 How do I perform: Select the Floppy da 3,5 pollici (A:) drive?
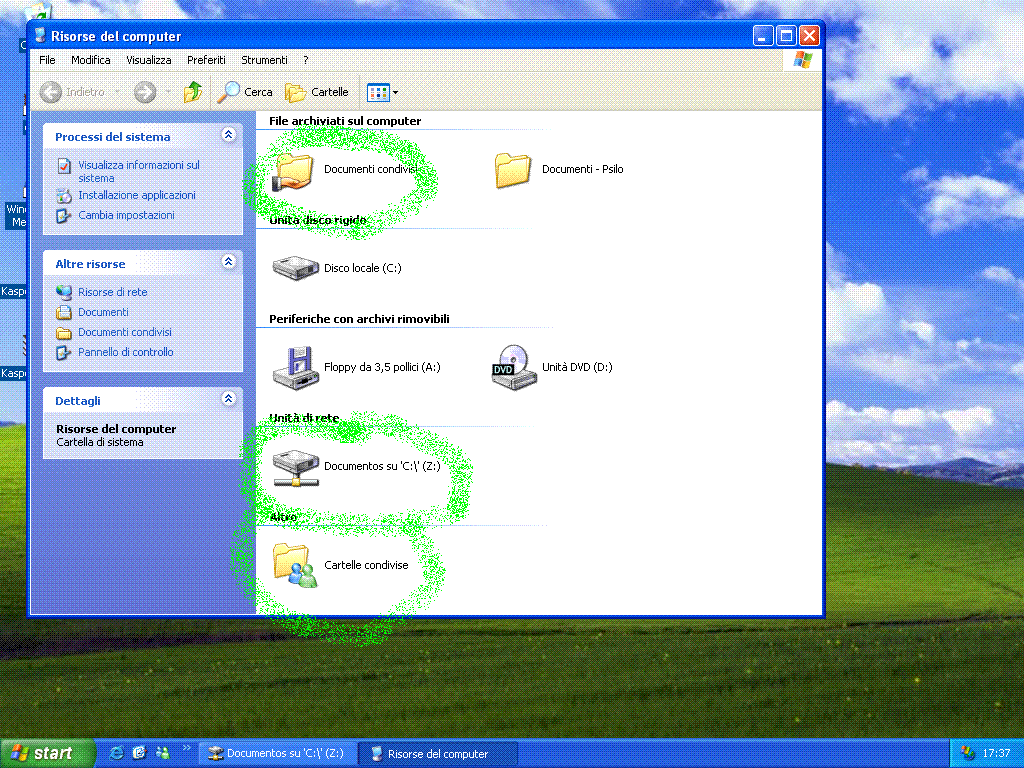293,367
